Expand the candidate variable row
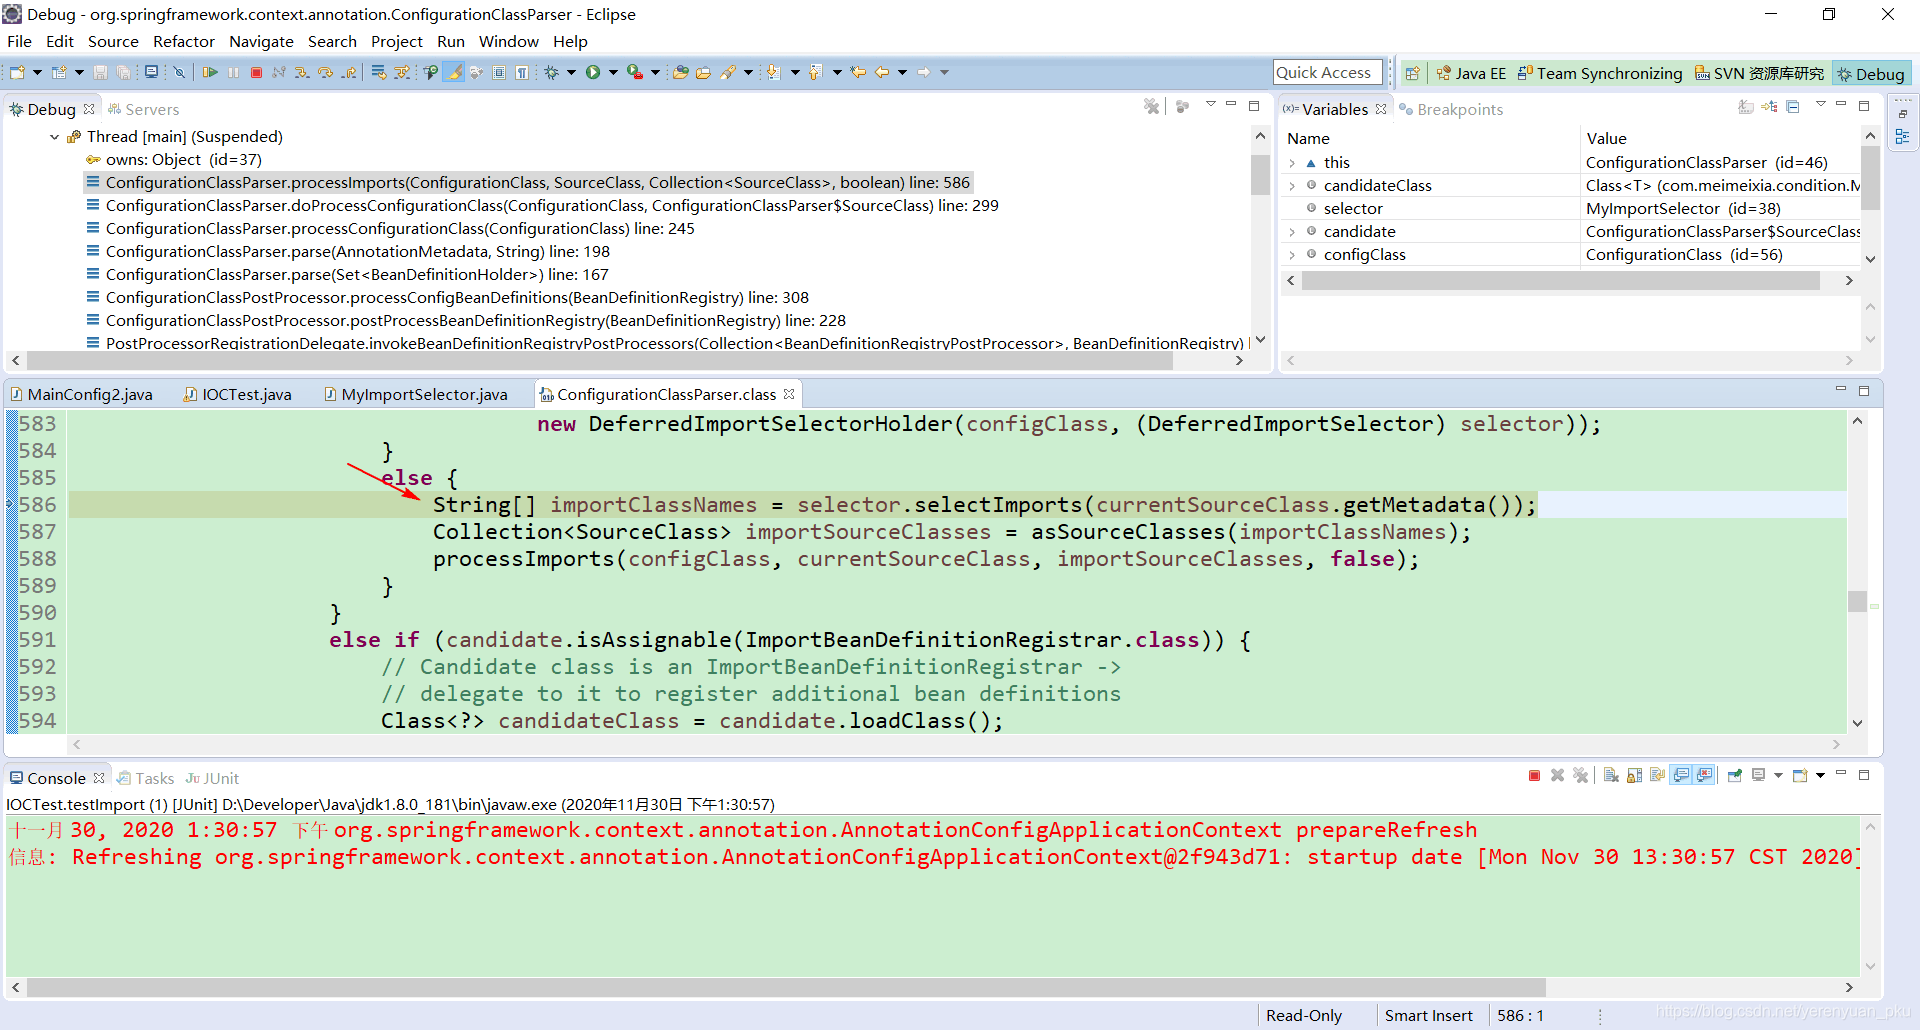The width and height of the screenshot is (1920, 1030). (x=1292, y=232)
